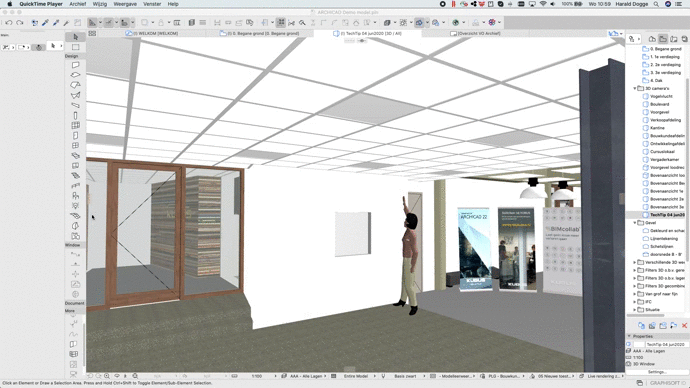Select the Wall tool icon in toolbox
Image resolution: width=690 pixels, height=388 pixels.
click(75, 65)
